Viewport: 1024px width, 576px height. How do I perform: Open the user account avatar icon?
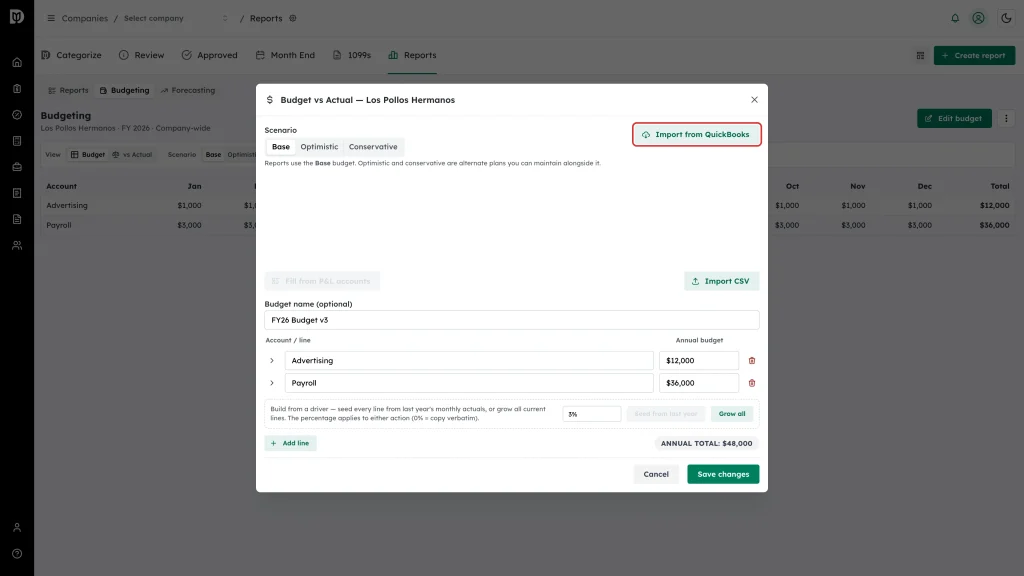tap(978, 18)
